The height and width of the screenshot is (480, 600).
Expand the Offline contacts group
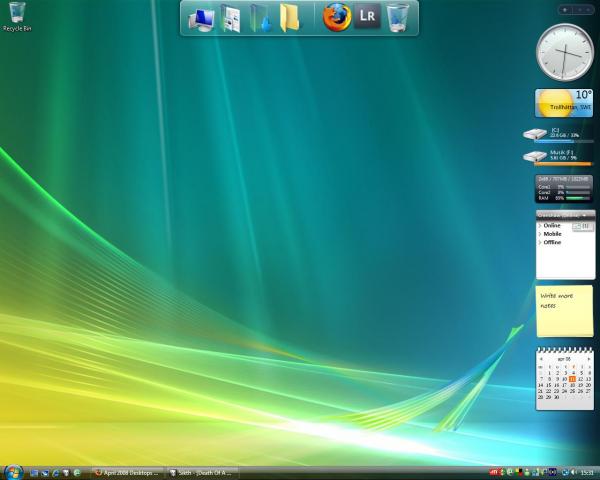tap(540, 242)
